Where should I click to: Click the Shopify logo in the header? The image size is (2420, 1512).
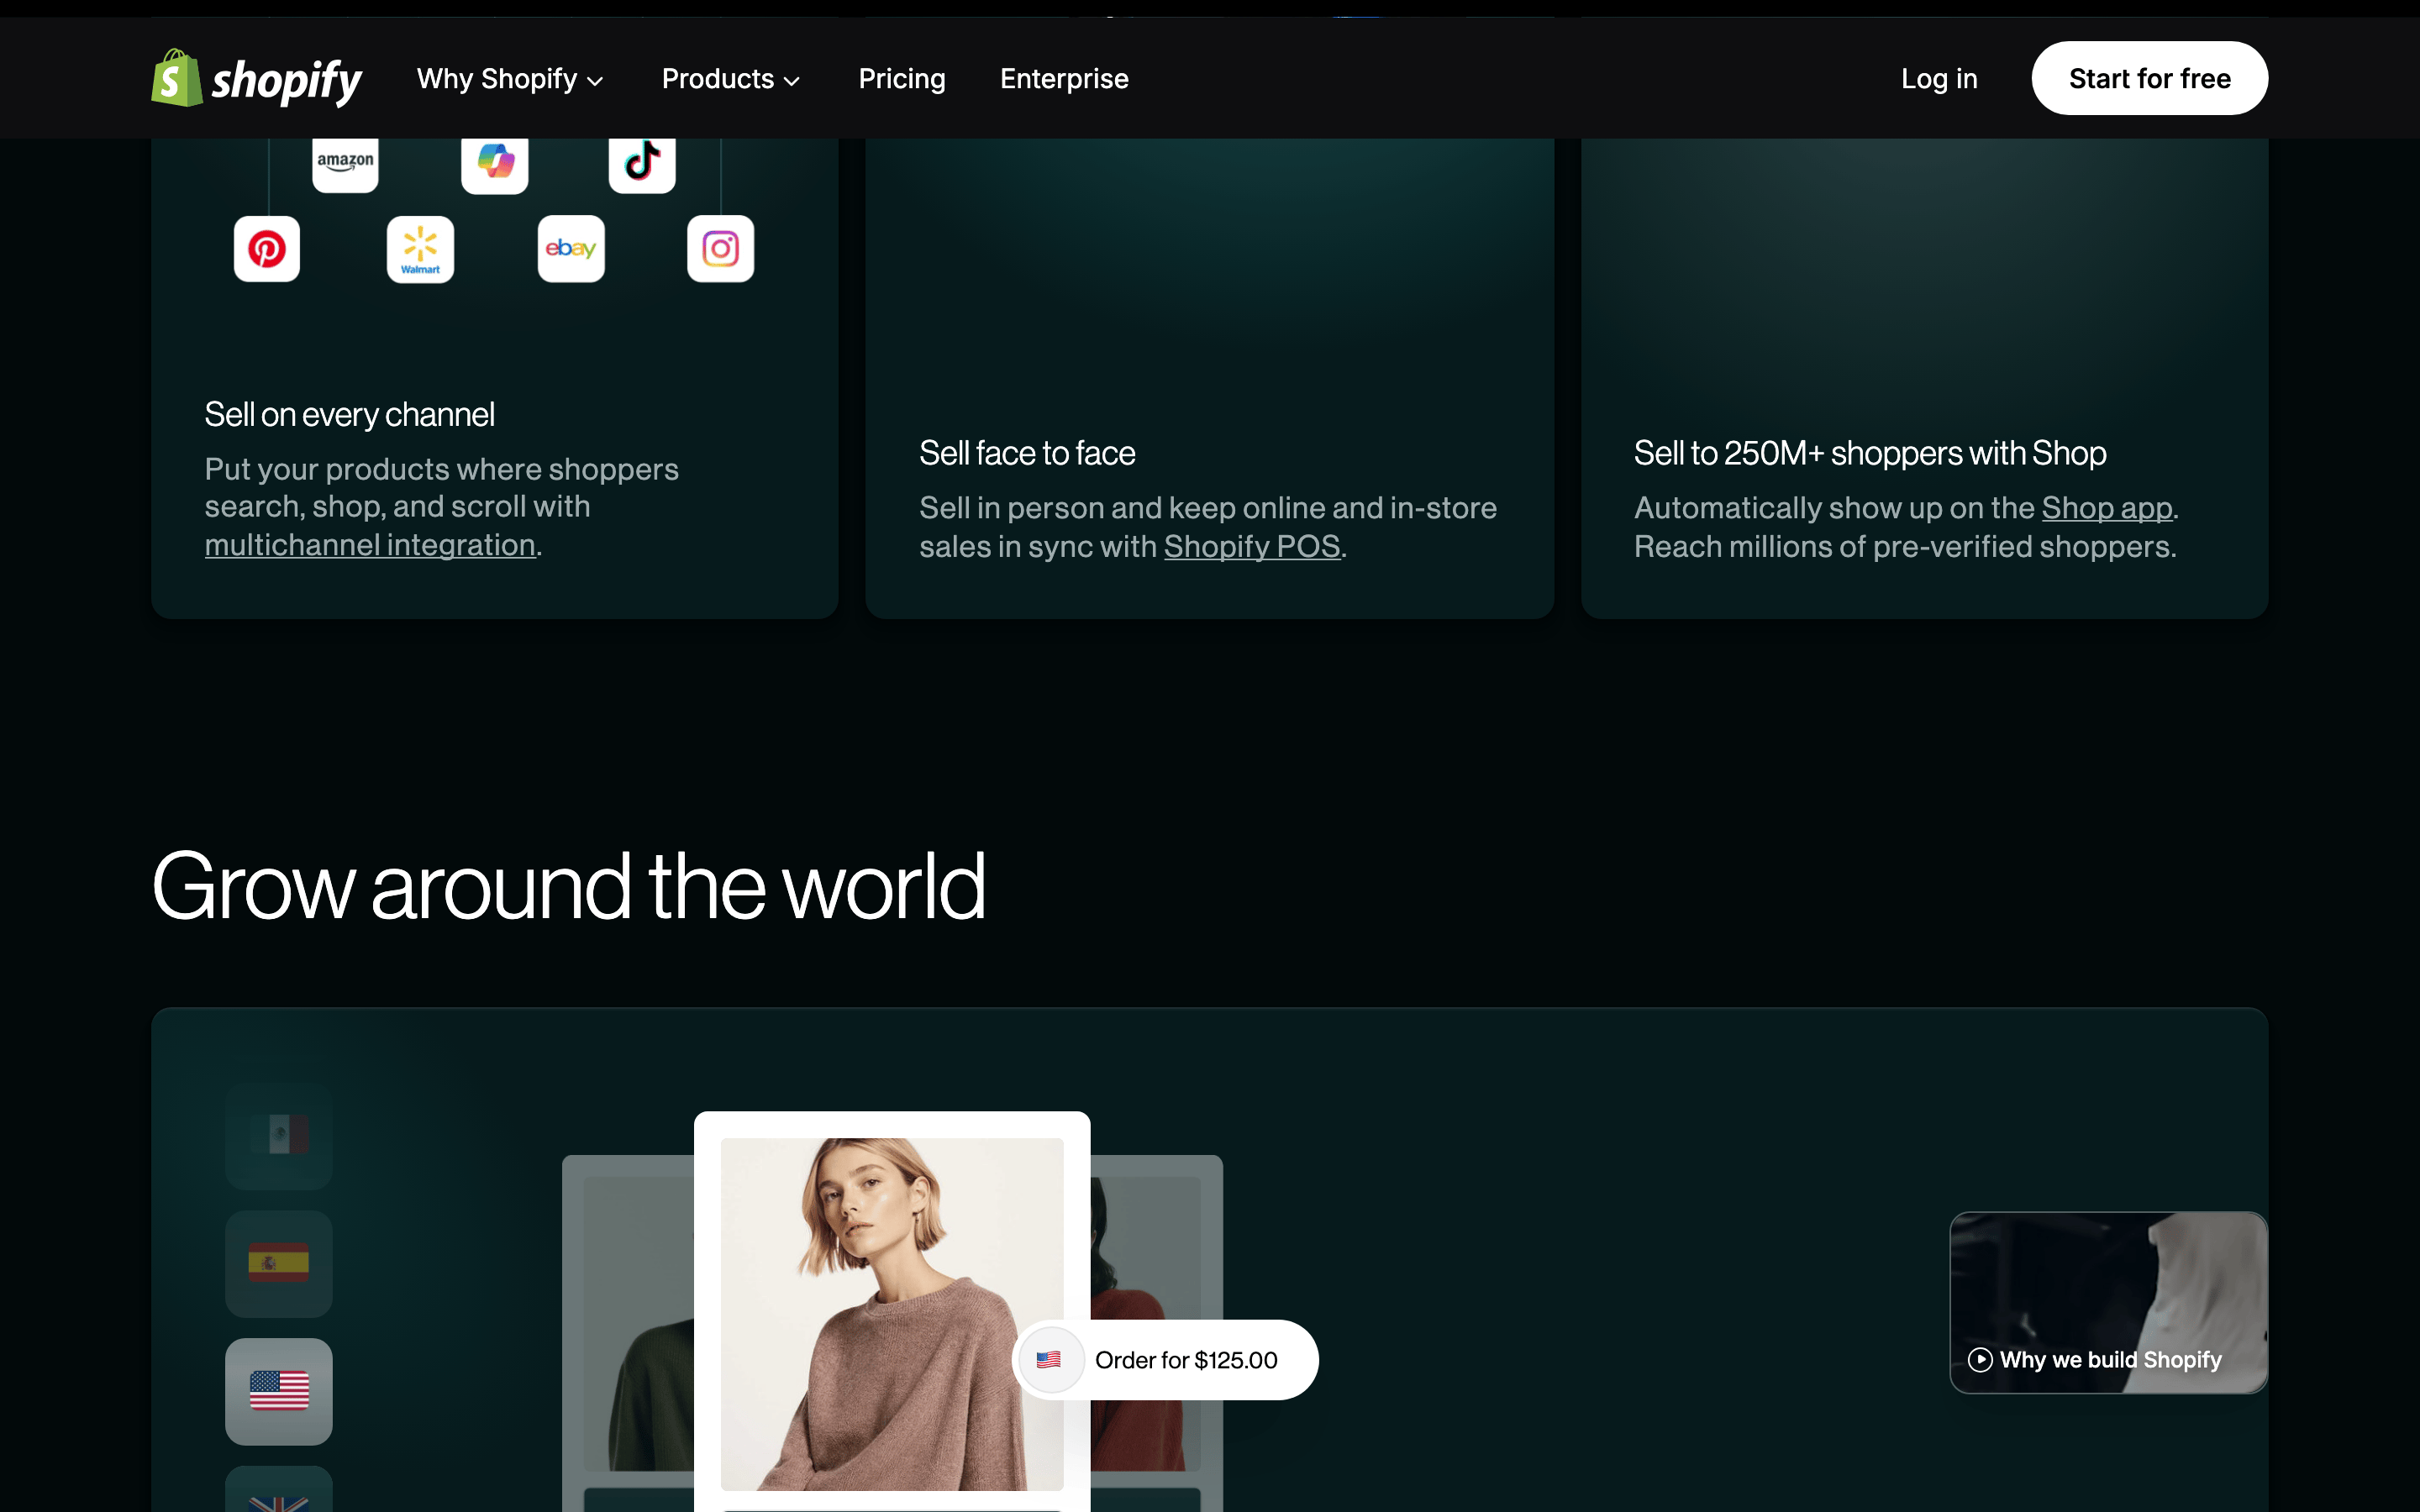(256, 78)
